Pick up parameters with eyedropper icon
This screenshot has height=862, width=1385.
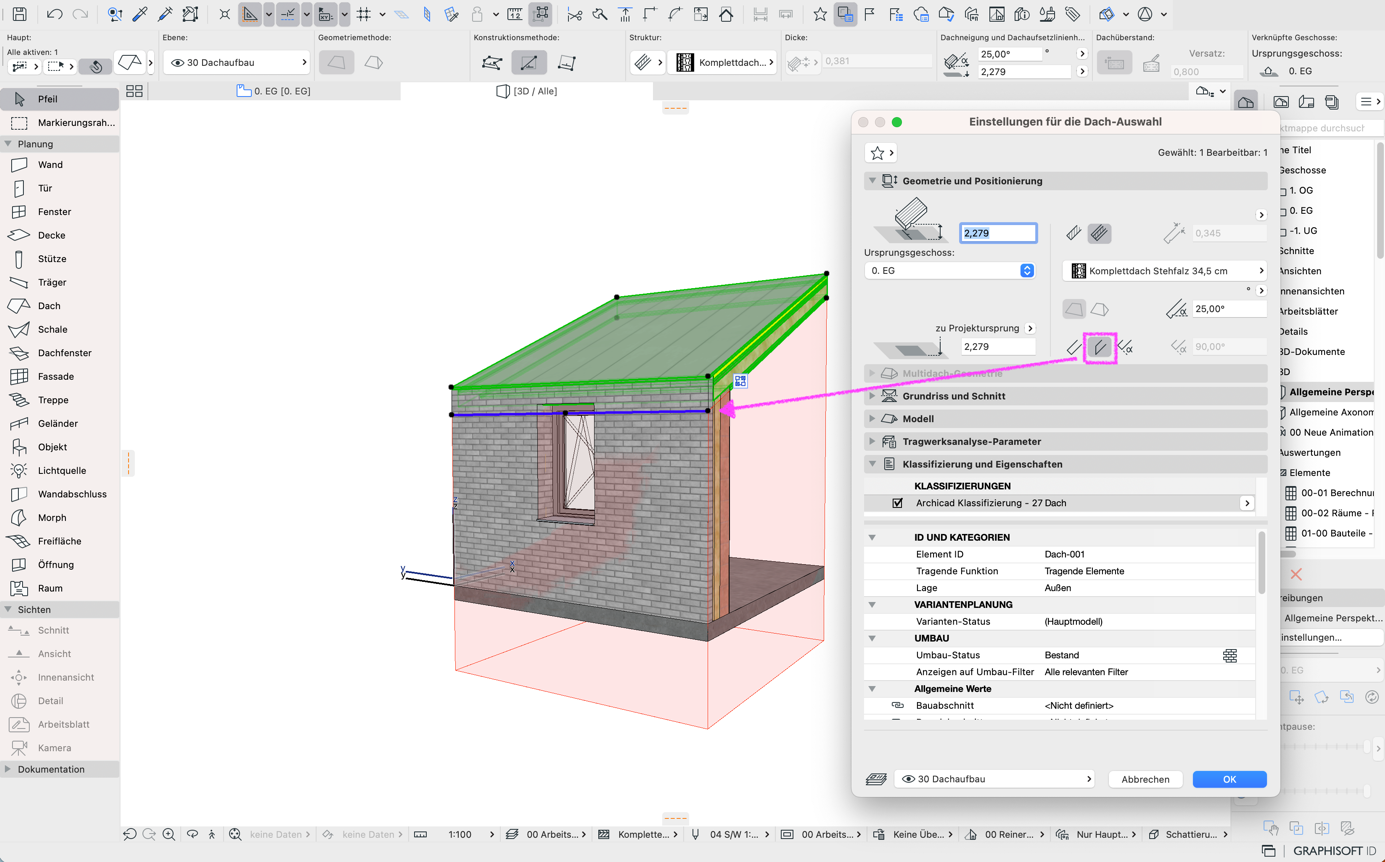click(x=140, y=14)
